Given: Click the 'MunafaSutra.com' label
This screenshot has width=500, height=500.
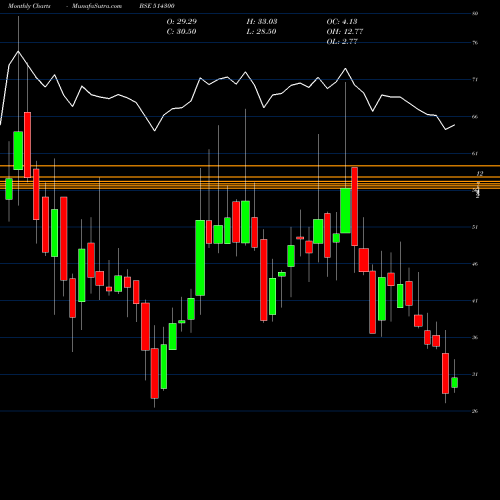Looking at the screenshot, I should point(97,6).
